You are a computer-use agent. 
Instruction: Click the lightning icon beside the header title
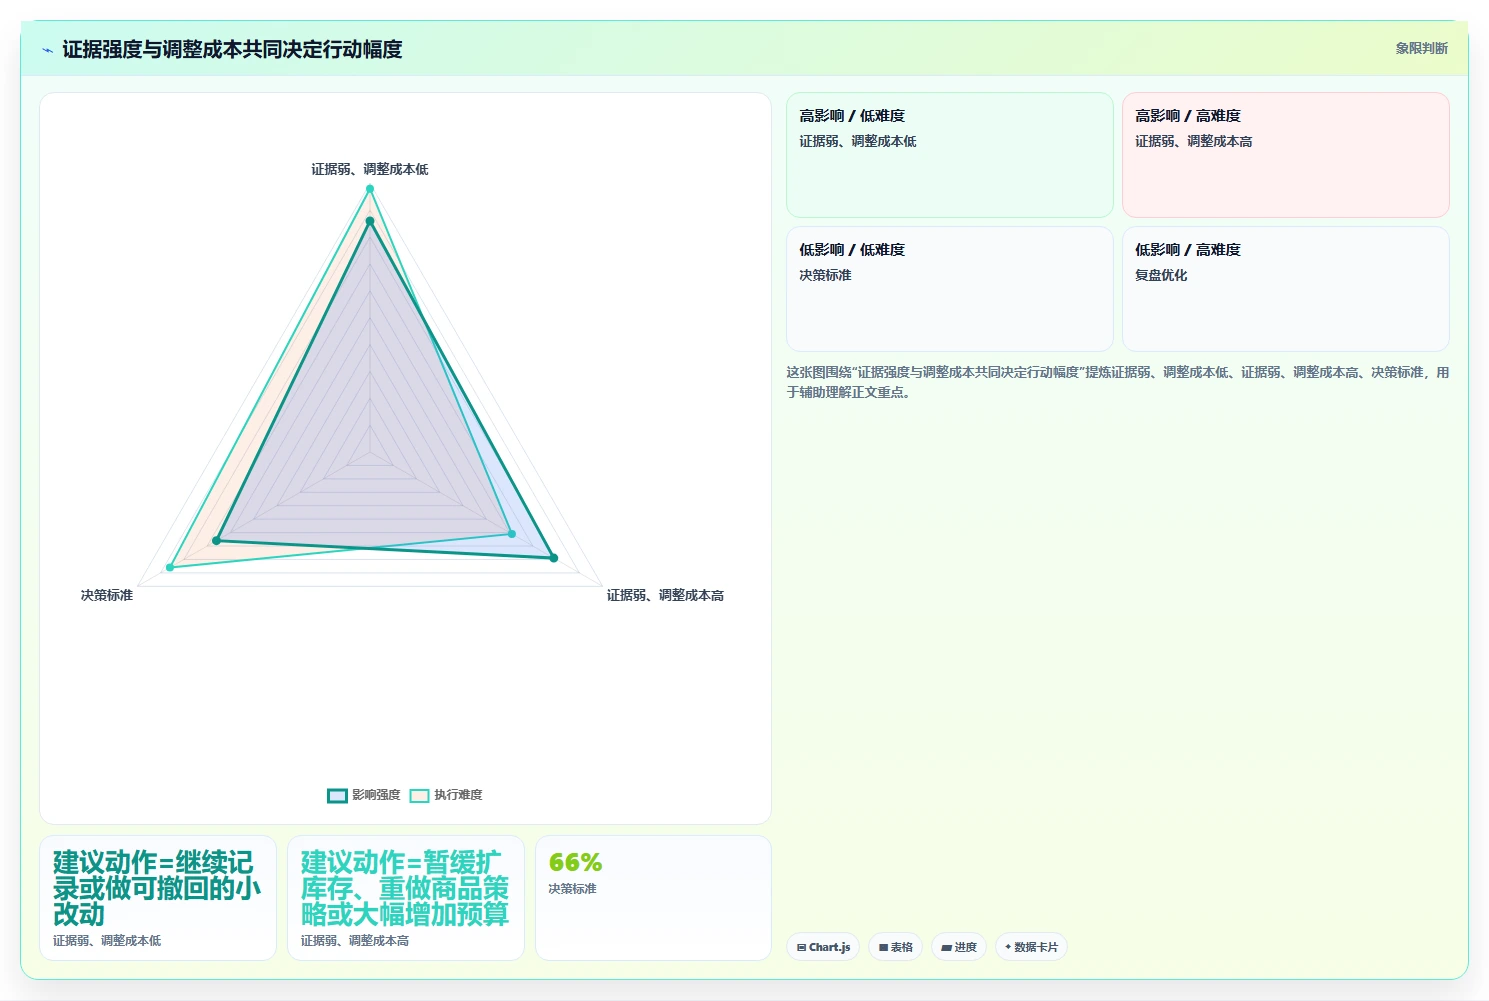[47, 50]
